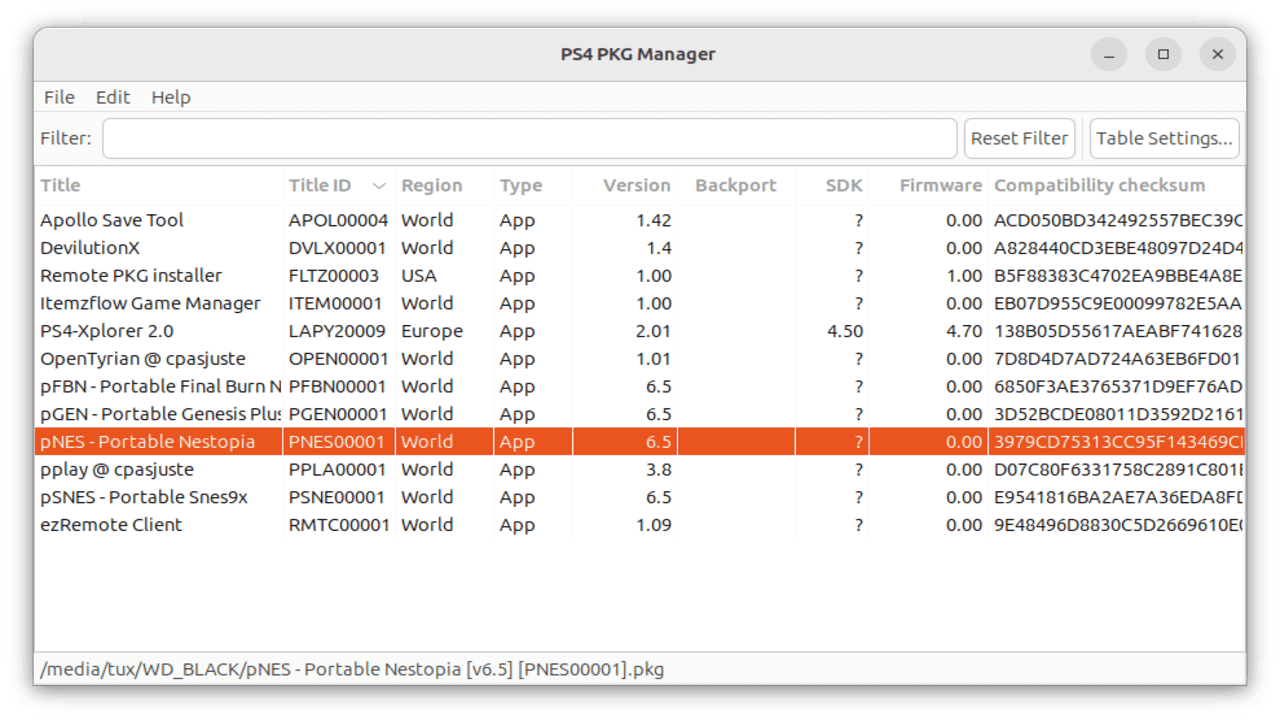Open the Help menu
The image size is (1280, 720).
171,97
